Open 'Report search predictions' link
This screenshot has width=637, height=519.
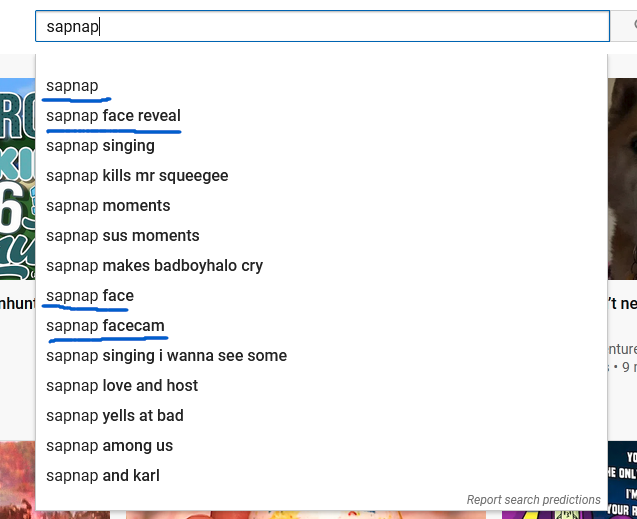click(x=533, y=500)
